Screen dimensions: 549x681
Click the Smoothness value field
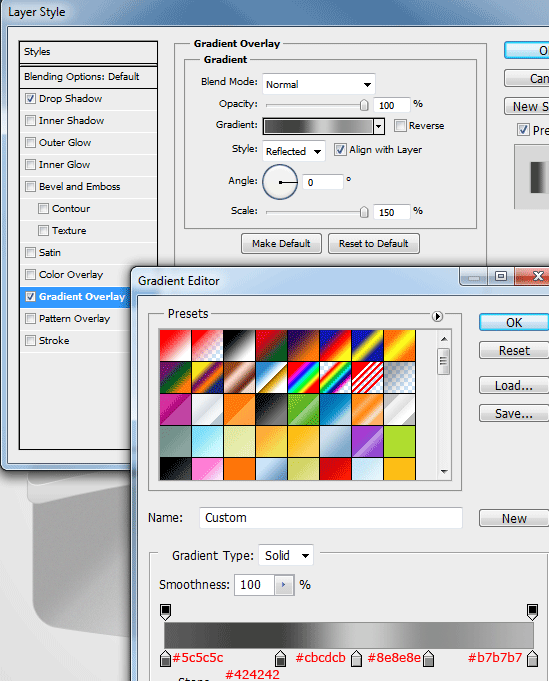[x=255, y=585]
